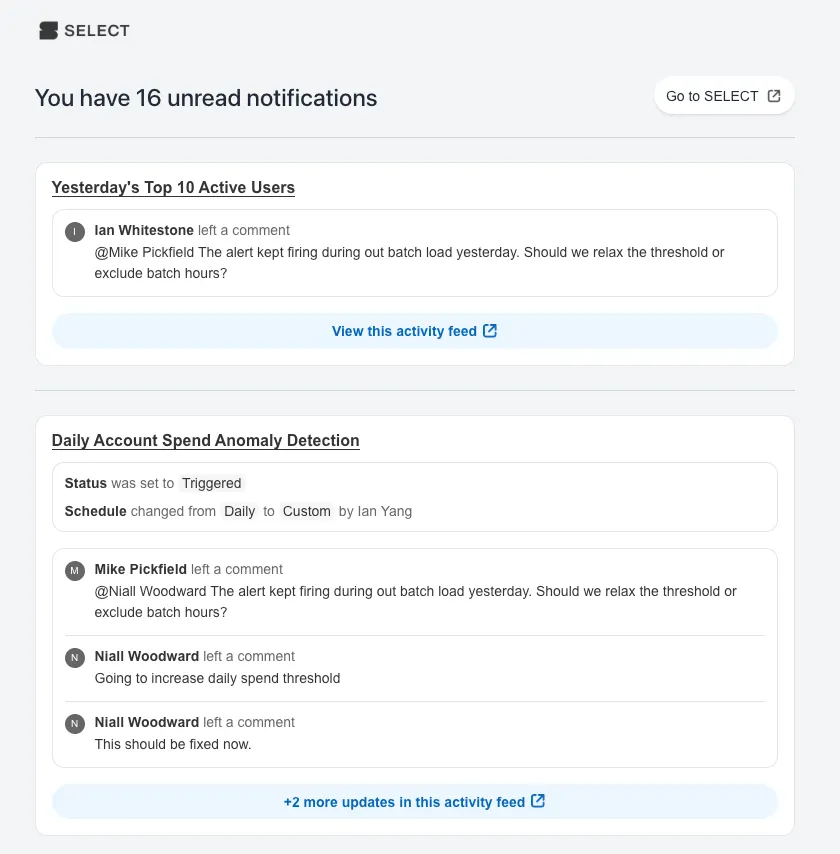This screenshot has height=854, width=840.
Task: Click Niall Woodward's avatar on spend threshold comment
Action: tap(74, 658)
